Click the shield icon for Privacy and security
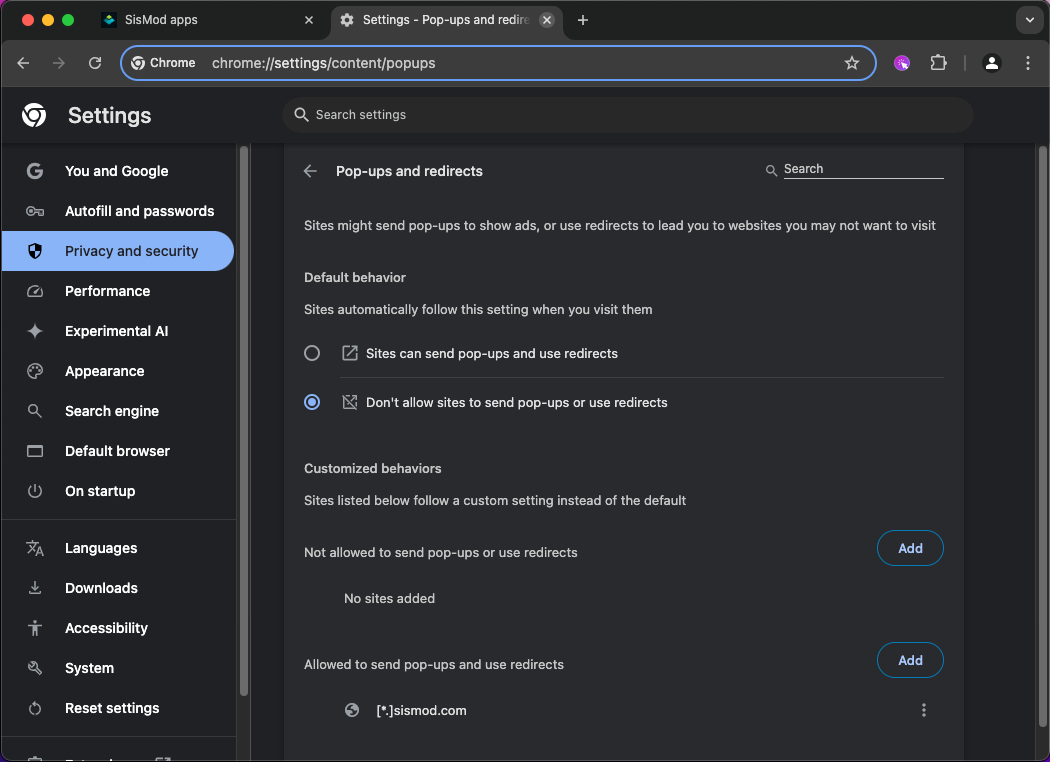 click(x=35, y=251)
